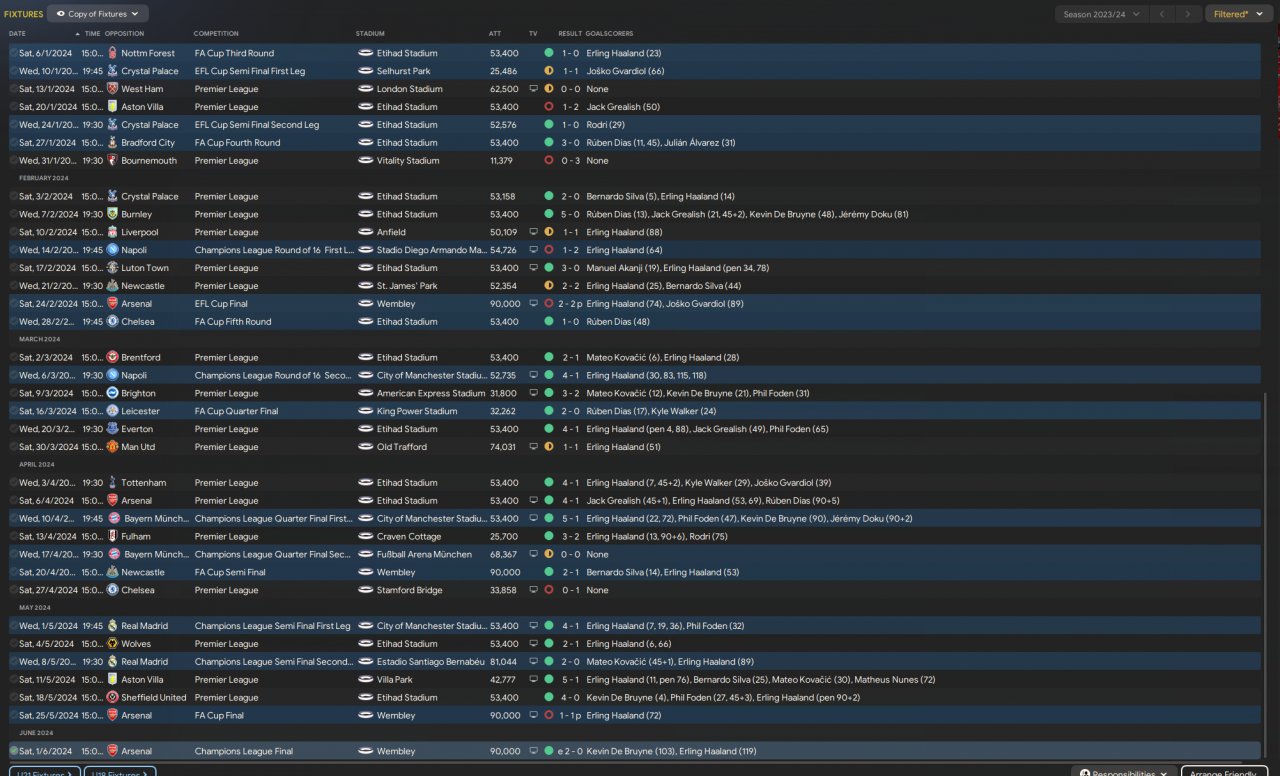Click the stadium icon beside Old Trafford
Screen dimensions: 1280x776
pyautogui.click(x=365, y=447)
